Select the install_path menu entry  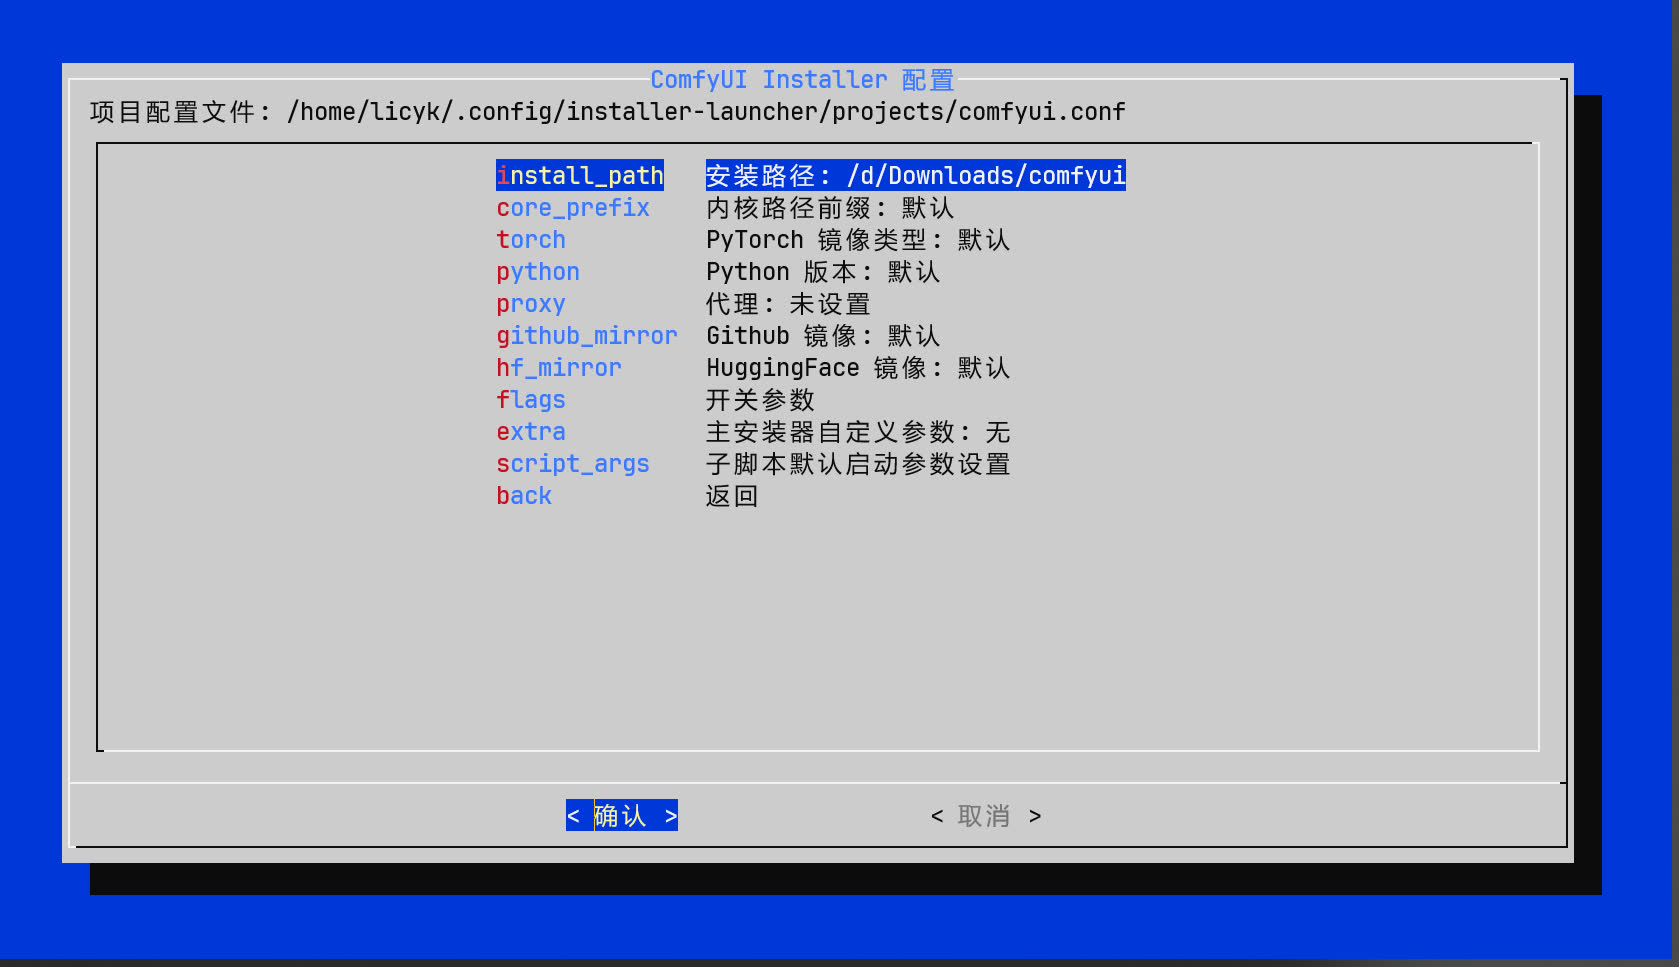(580, 176)
